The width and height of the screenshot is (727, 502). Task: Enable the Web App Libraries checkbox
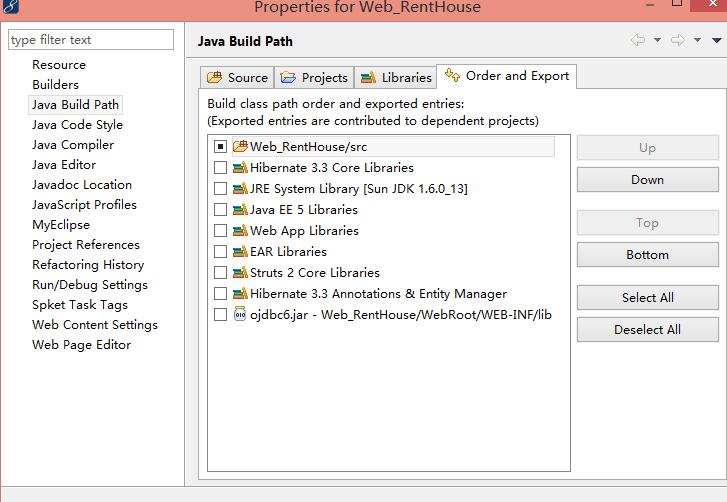point(220,230)
